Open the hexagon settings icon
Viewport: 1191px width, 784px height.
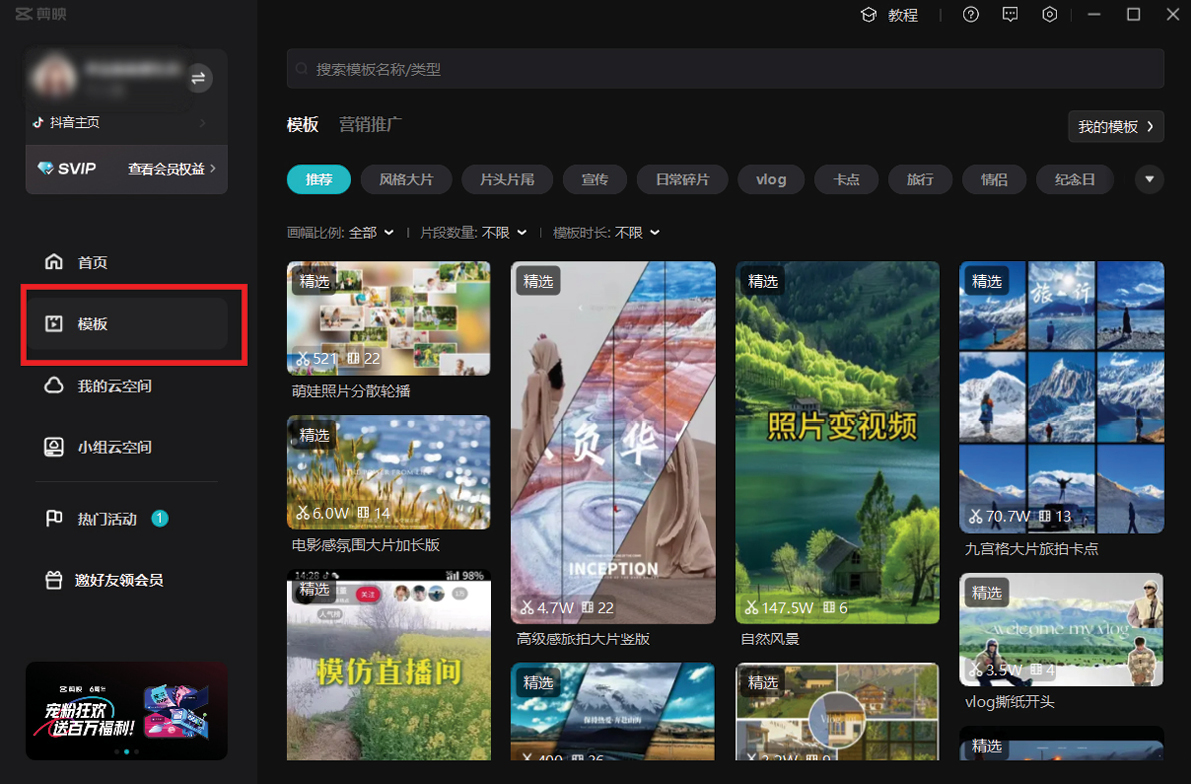(1049, 15)
